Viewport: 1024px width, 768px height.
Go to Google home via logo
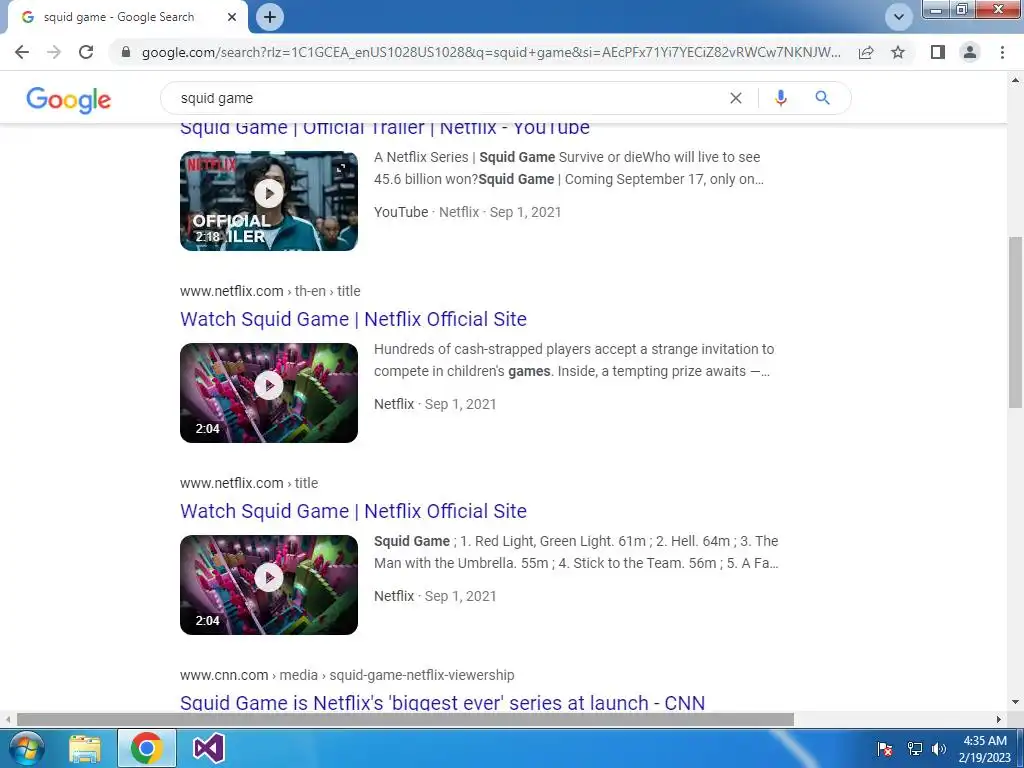tap(69, 99)
